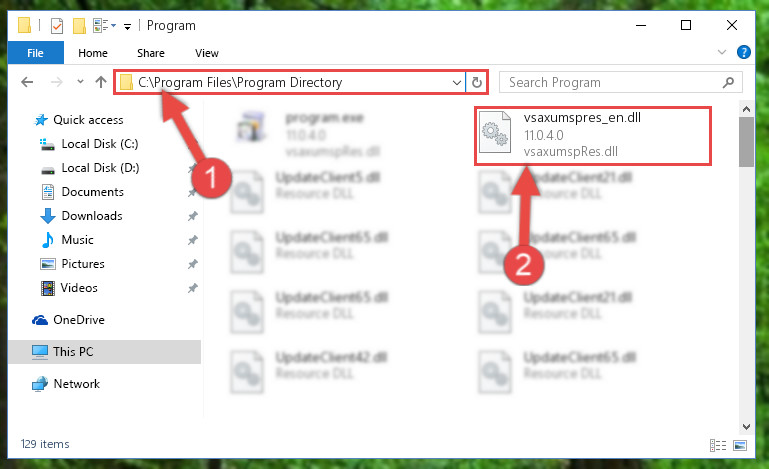
Task: Open the File menu
Action: coord(35,53)
